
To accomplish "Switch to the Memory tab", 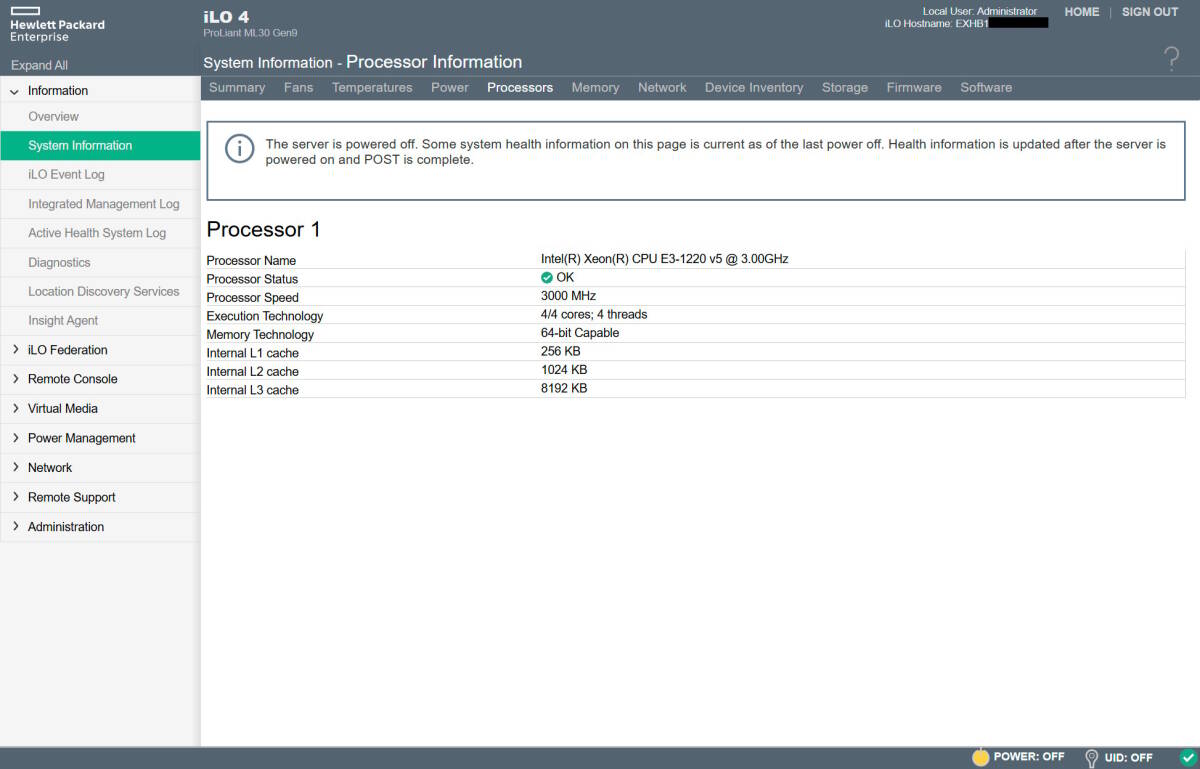I will (595, 88).
